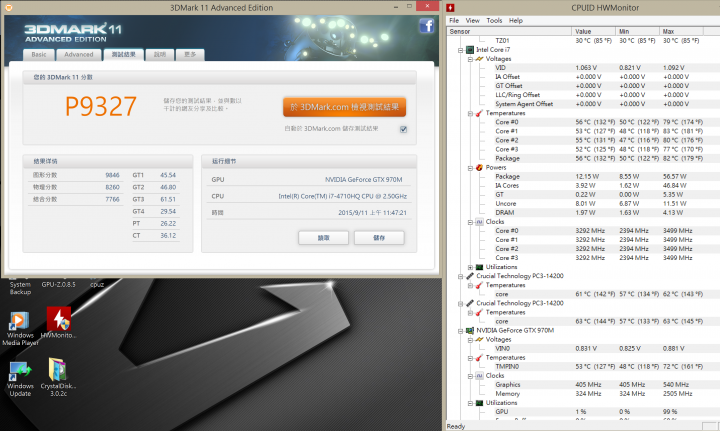Select NVIDIA GeForce GTX 970M card icon
720x431 pixels.
(x=470, y=330)
